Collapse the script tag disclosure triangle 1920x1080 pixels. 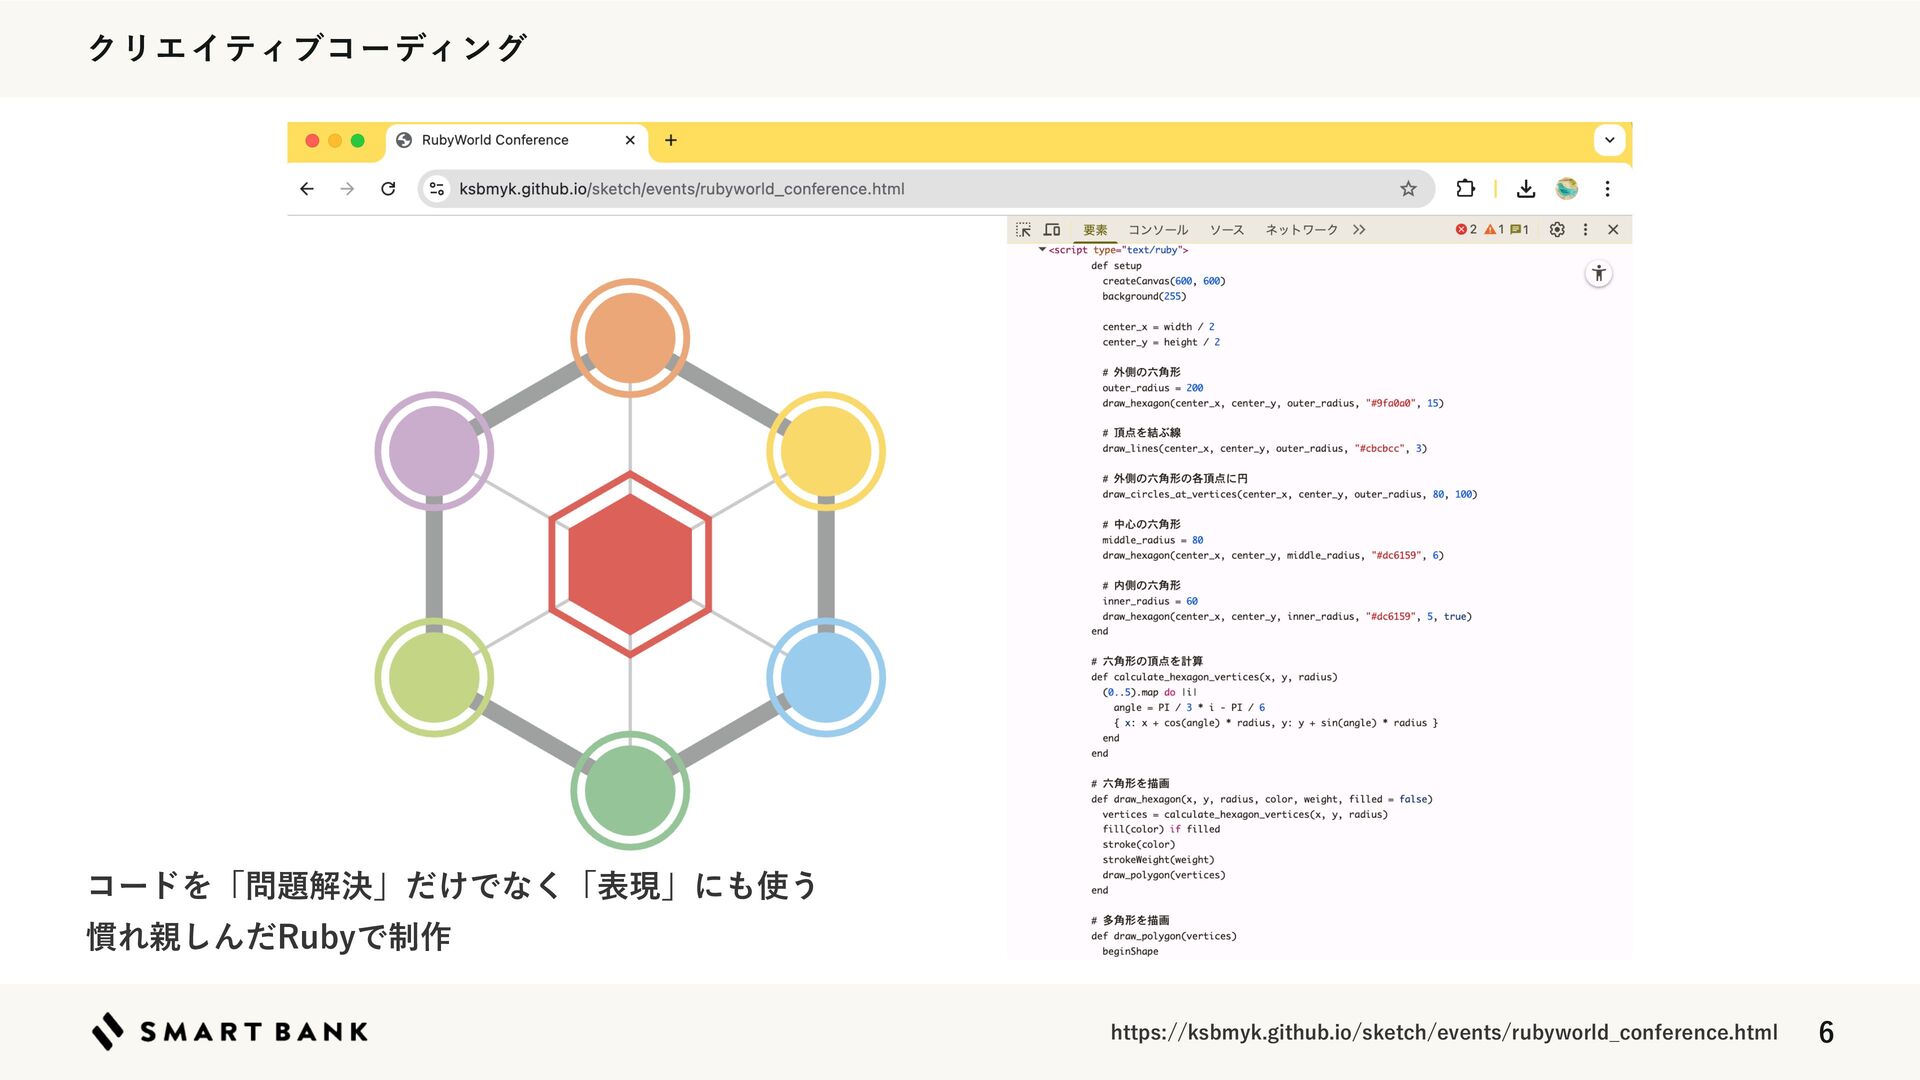tap(1042, 250)
